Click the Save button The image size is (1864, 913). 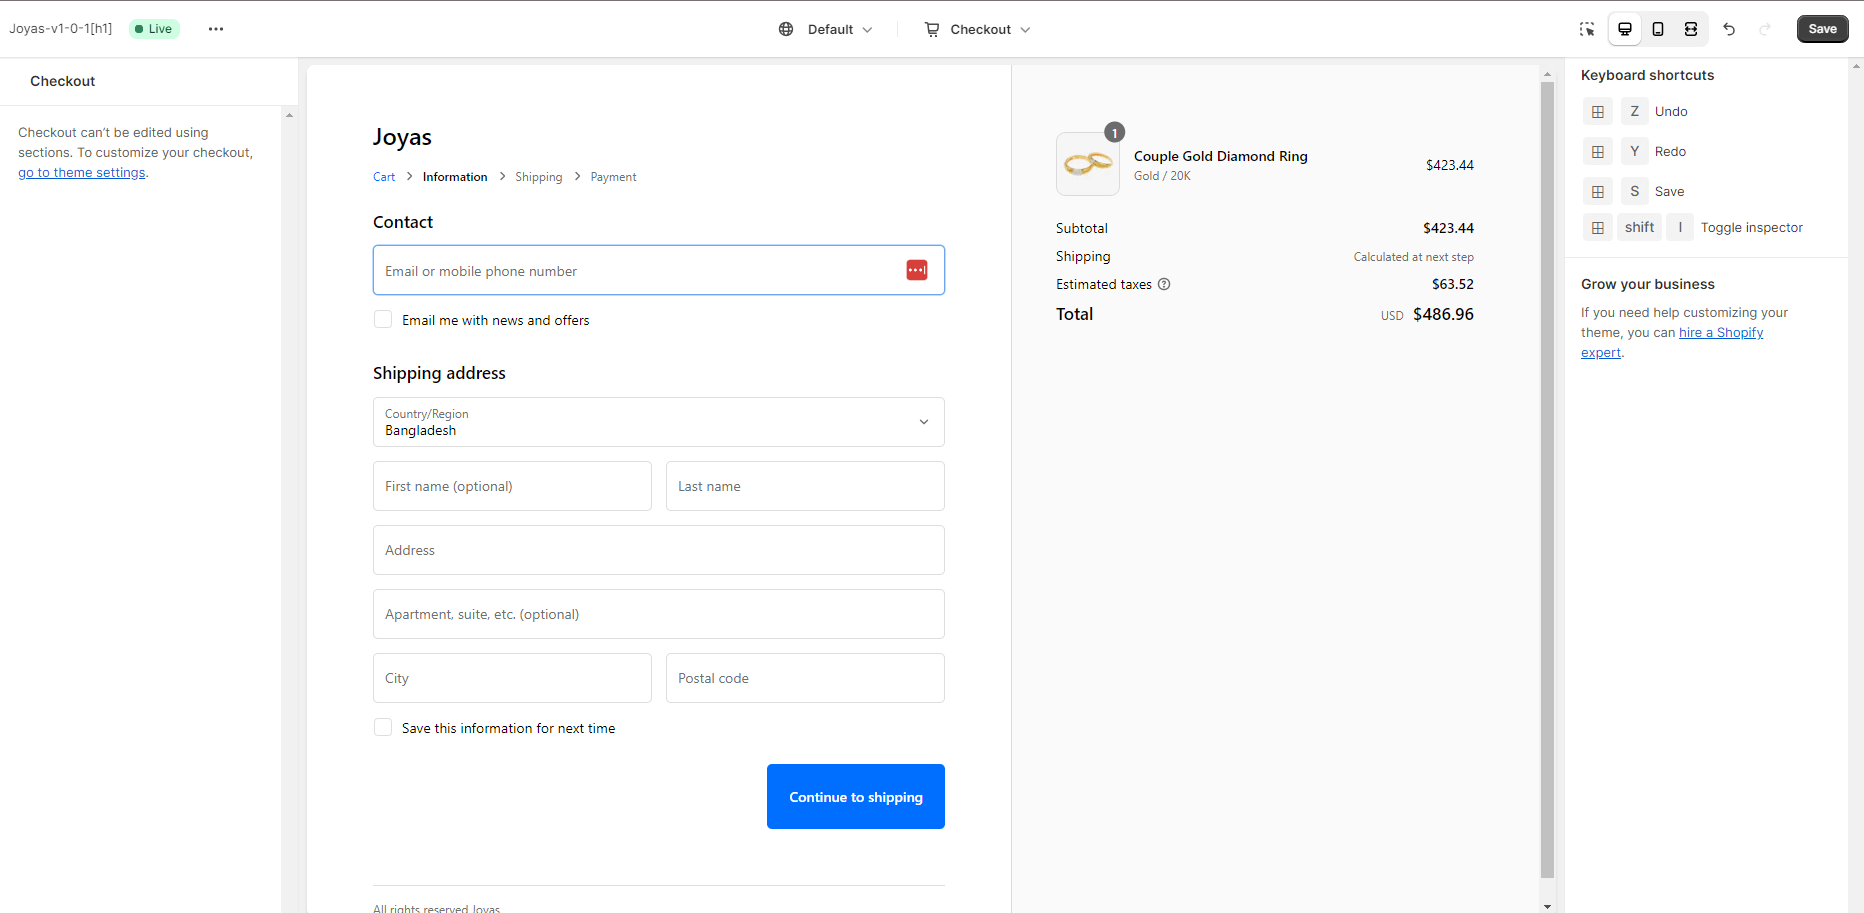click(1822, 29)
